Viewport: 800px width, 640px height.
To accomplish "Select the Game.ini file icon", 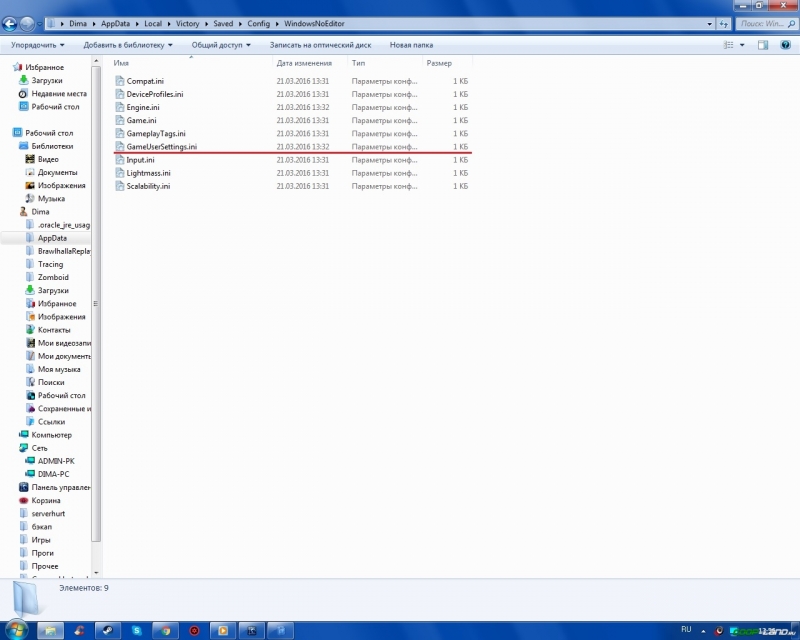I will click(x=120, y=120).
